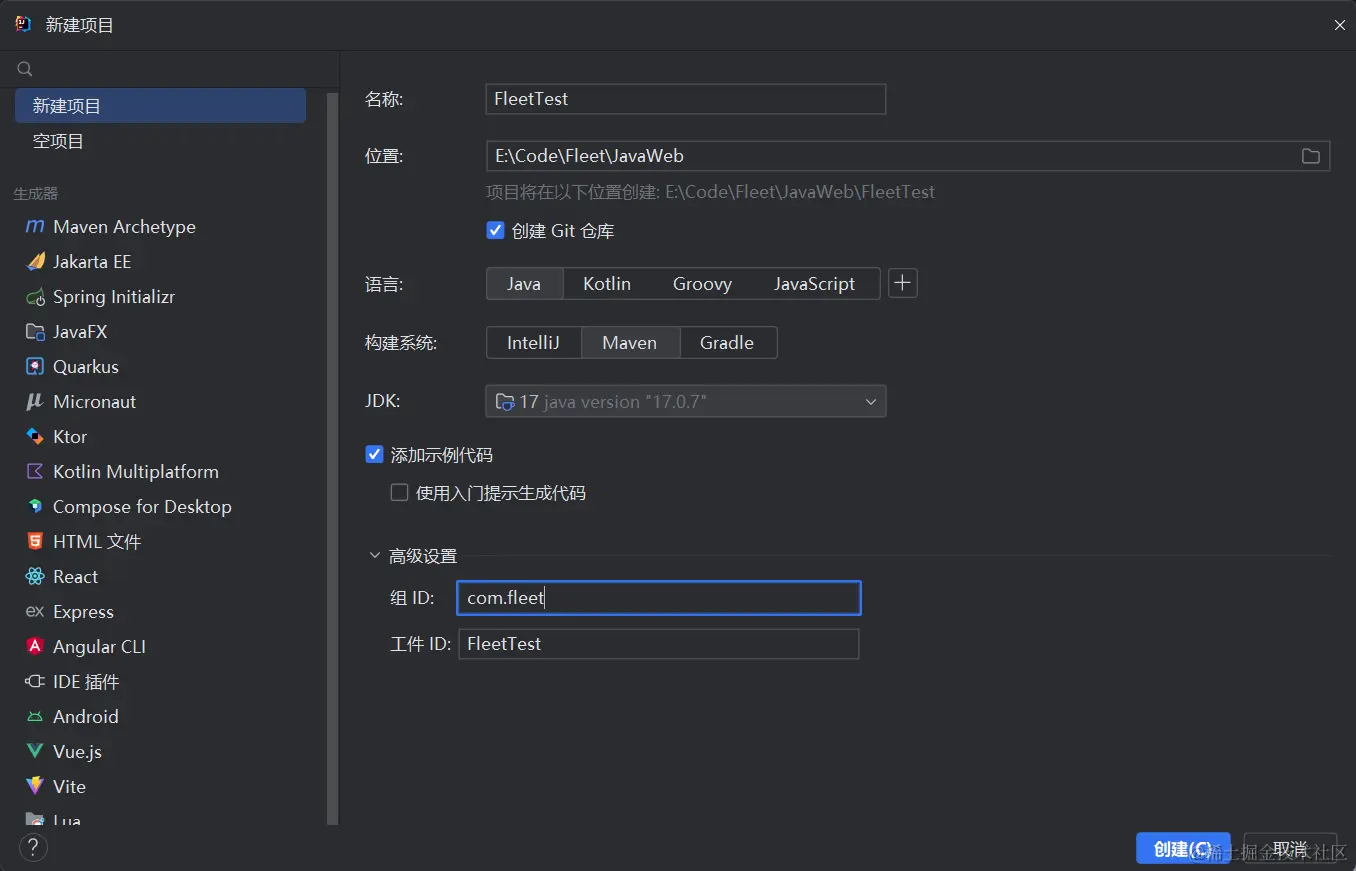Uncheck the 添加示例代码 checkbox
This screenshot has height=871, width=1356.
coord(375,455)
